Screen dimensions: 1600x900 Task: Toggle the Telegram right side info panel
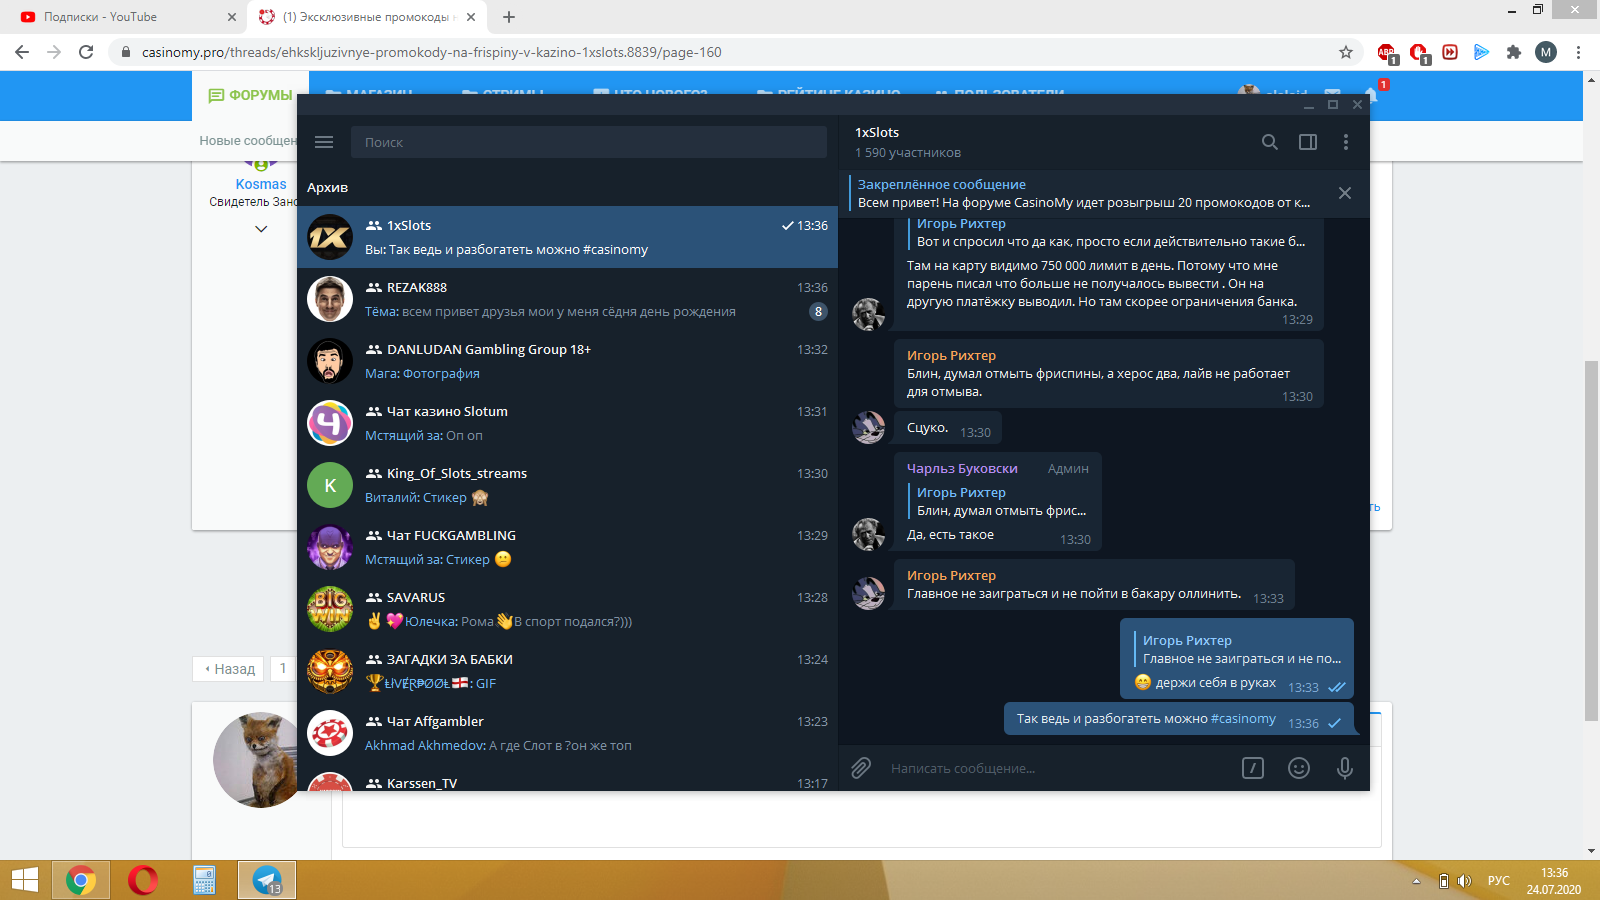point(1308,142)
